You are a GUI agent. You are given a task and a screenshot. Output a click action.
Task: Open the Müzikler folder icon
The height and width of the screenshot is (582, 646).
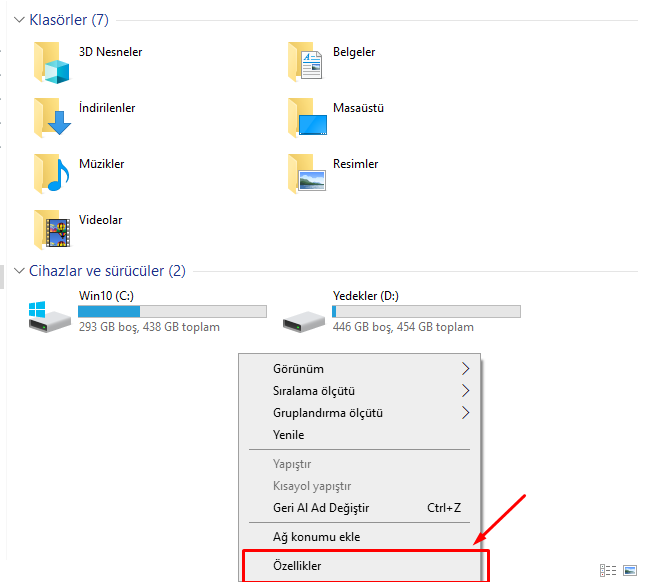pyautogui.click(x=52, y=173)
